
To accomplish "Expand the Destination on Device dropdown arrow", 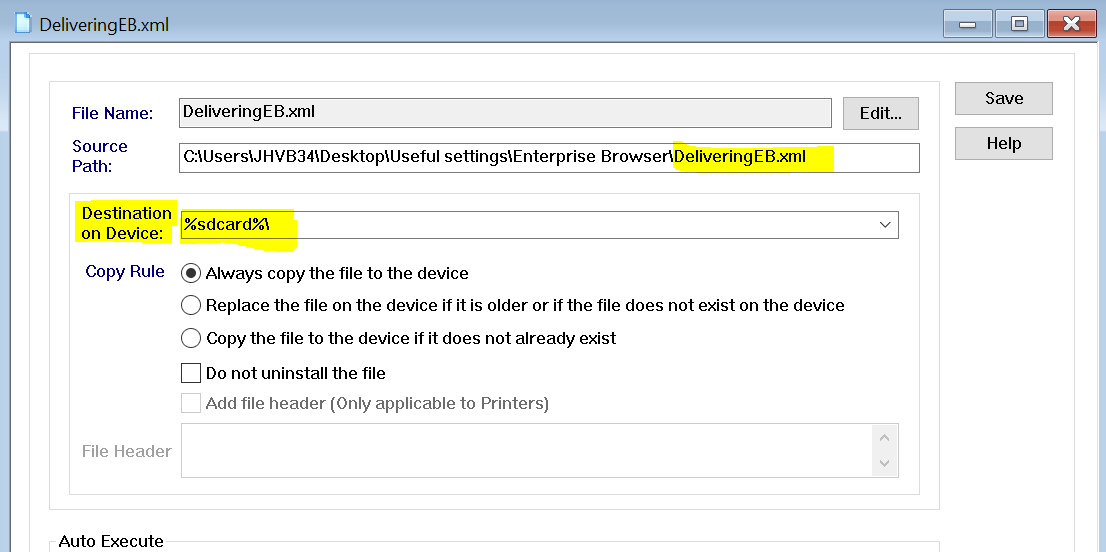I will pyautogui.click(x=885, y=225).
